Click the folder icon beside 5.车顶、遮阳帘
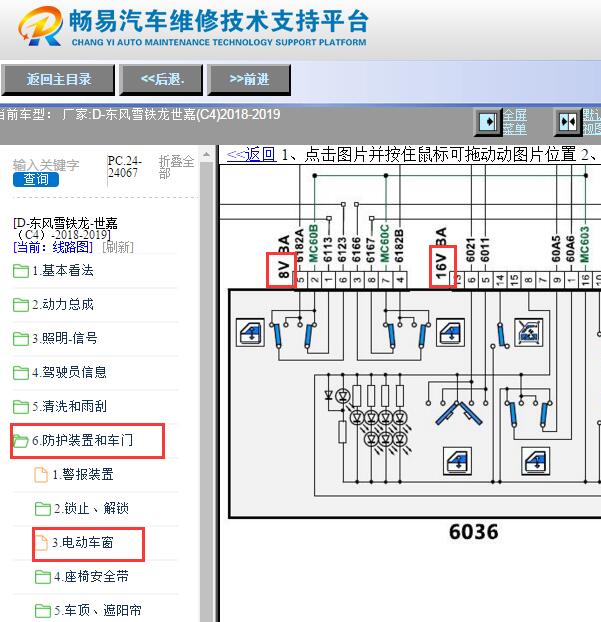Screen dimensions: 601x622 point(42,610)
